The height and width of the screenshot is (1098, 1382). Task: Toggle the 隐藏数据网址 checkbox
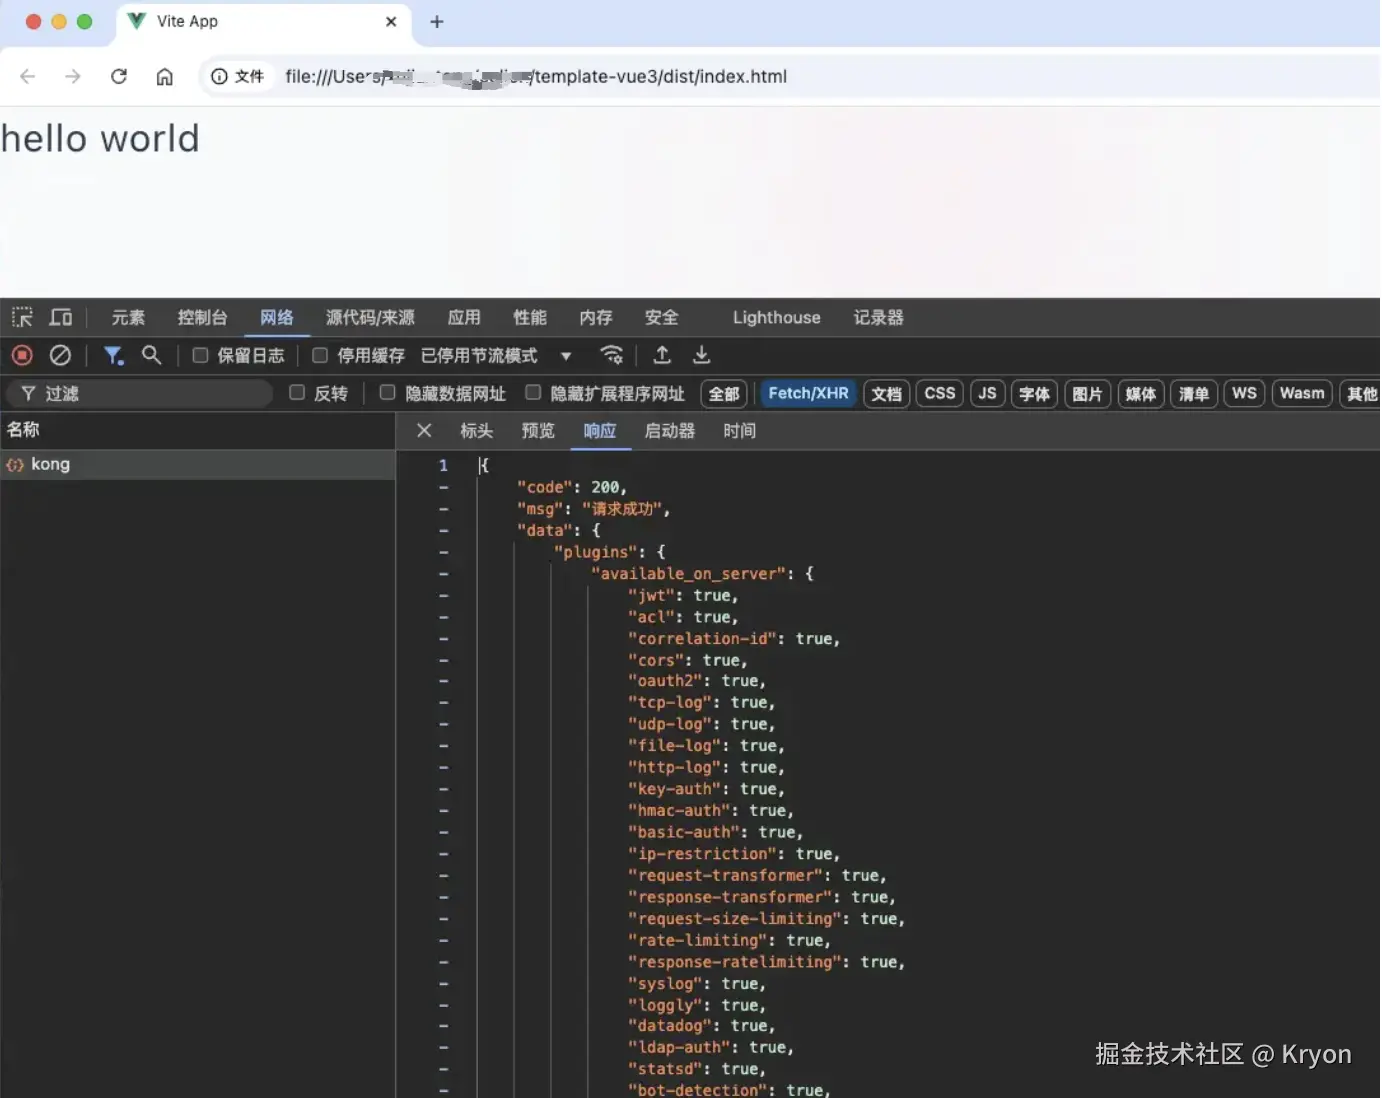tap(387, 393)
